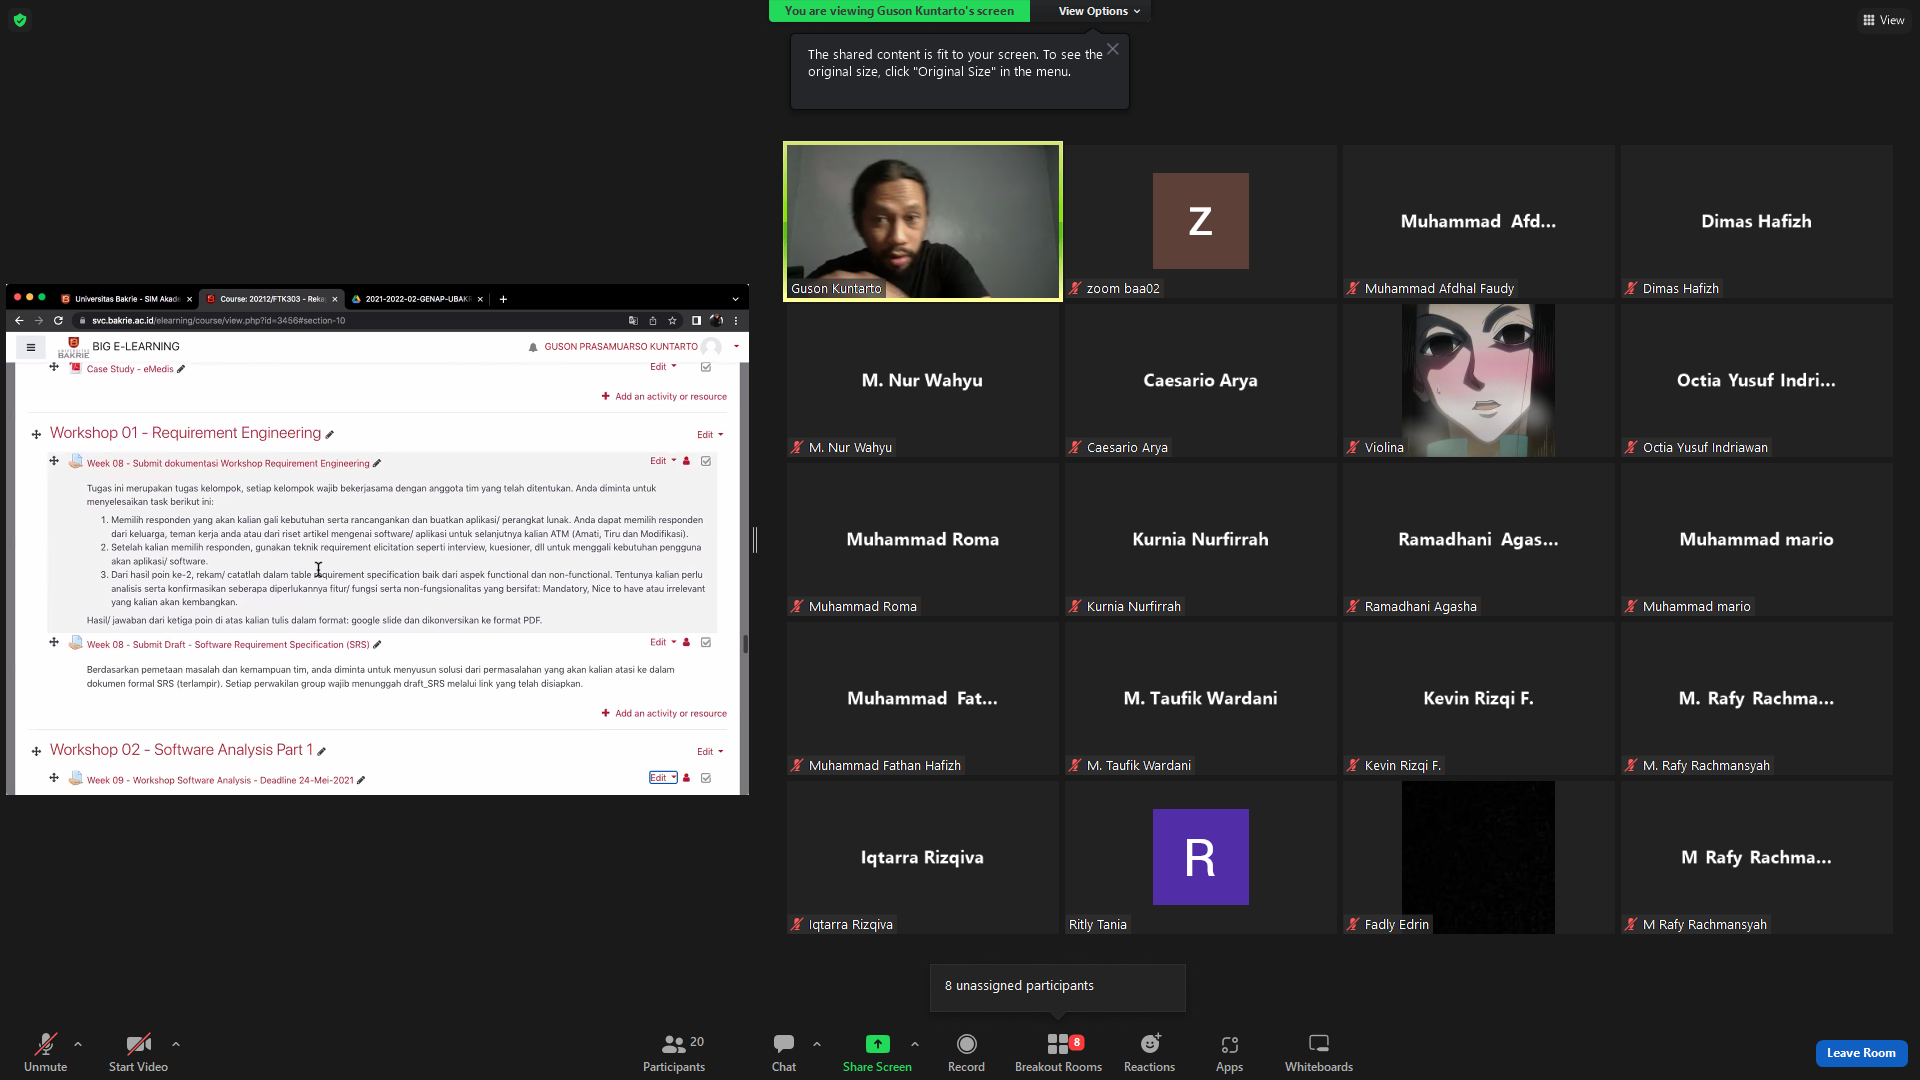Open Week 09 Workshop Software Analysis assignment
The height and width of the screenshot is (1080, 1920).
pyautogui.click(x=220, y=781)
